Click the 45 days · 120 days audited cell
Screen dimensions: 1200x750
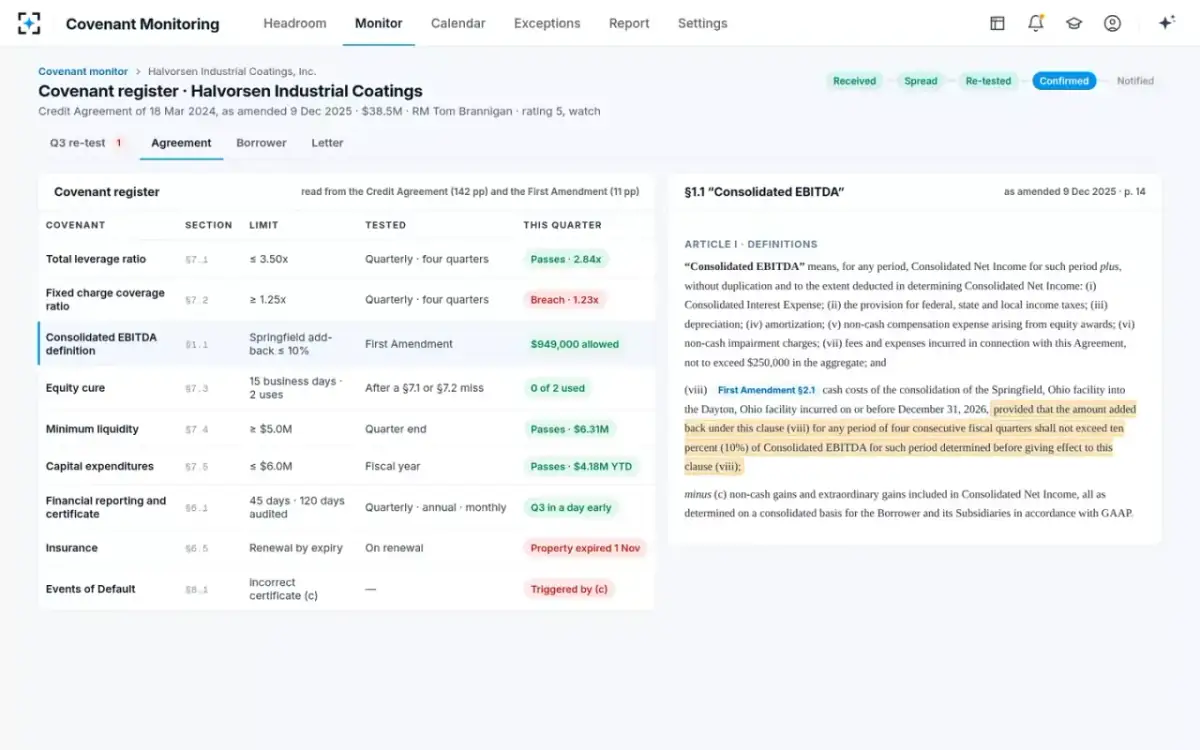click(297, 507)
